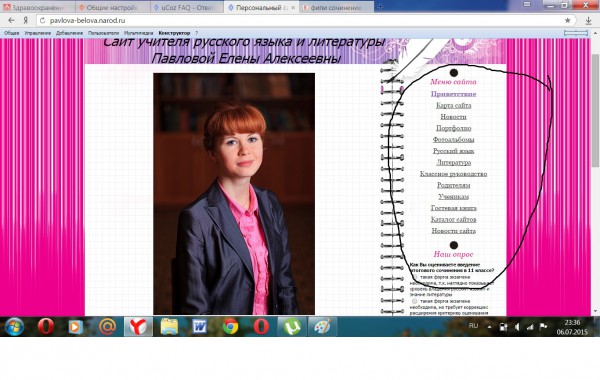Open Microsoft Word from the taskbar
The height and width of the screenshot is (380, 600).
(199, 327)
